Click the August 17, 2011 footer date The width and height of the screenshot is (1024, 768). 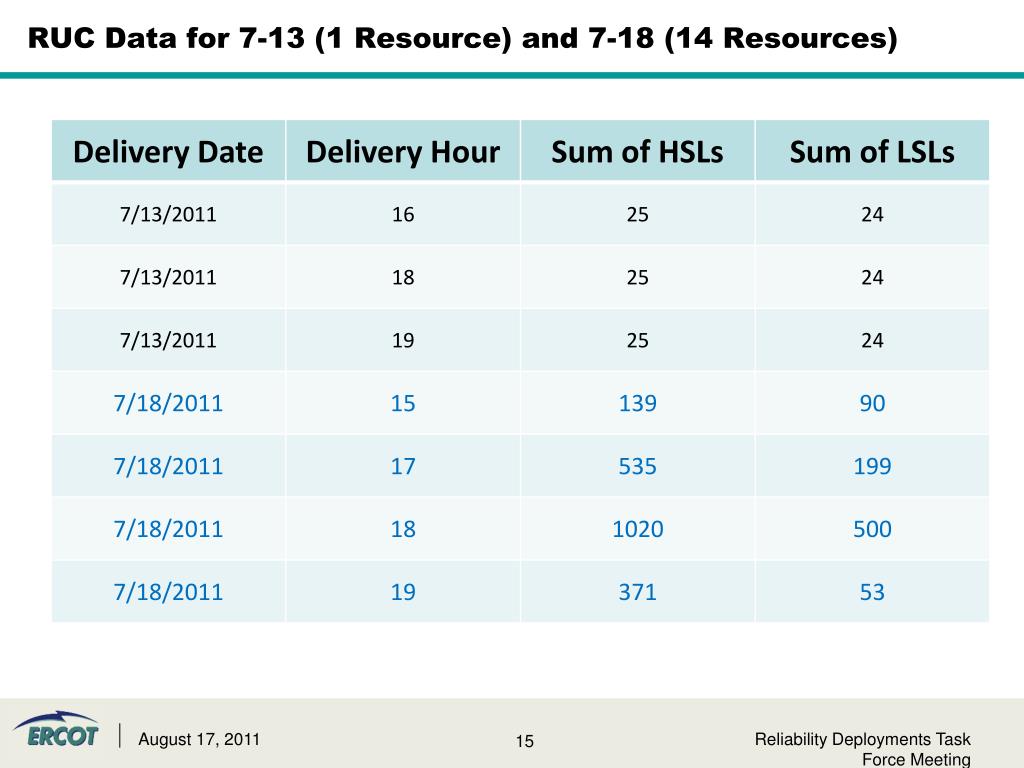click(x=199, y=739)
